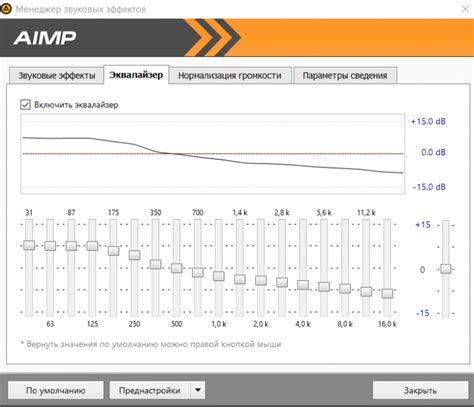Click the 1,4 k band slider handle
474x407 pixels.
coord(240,279)
